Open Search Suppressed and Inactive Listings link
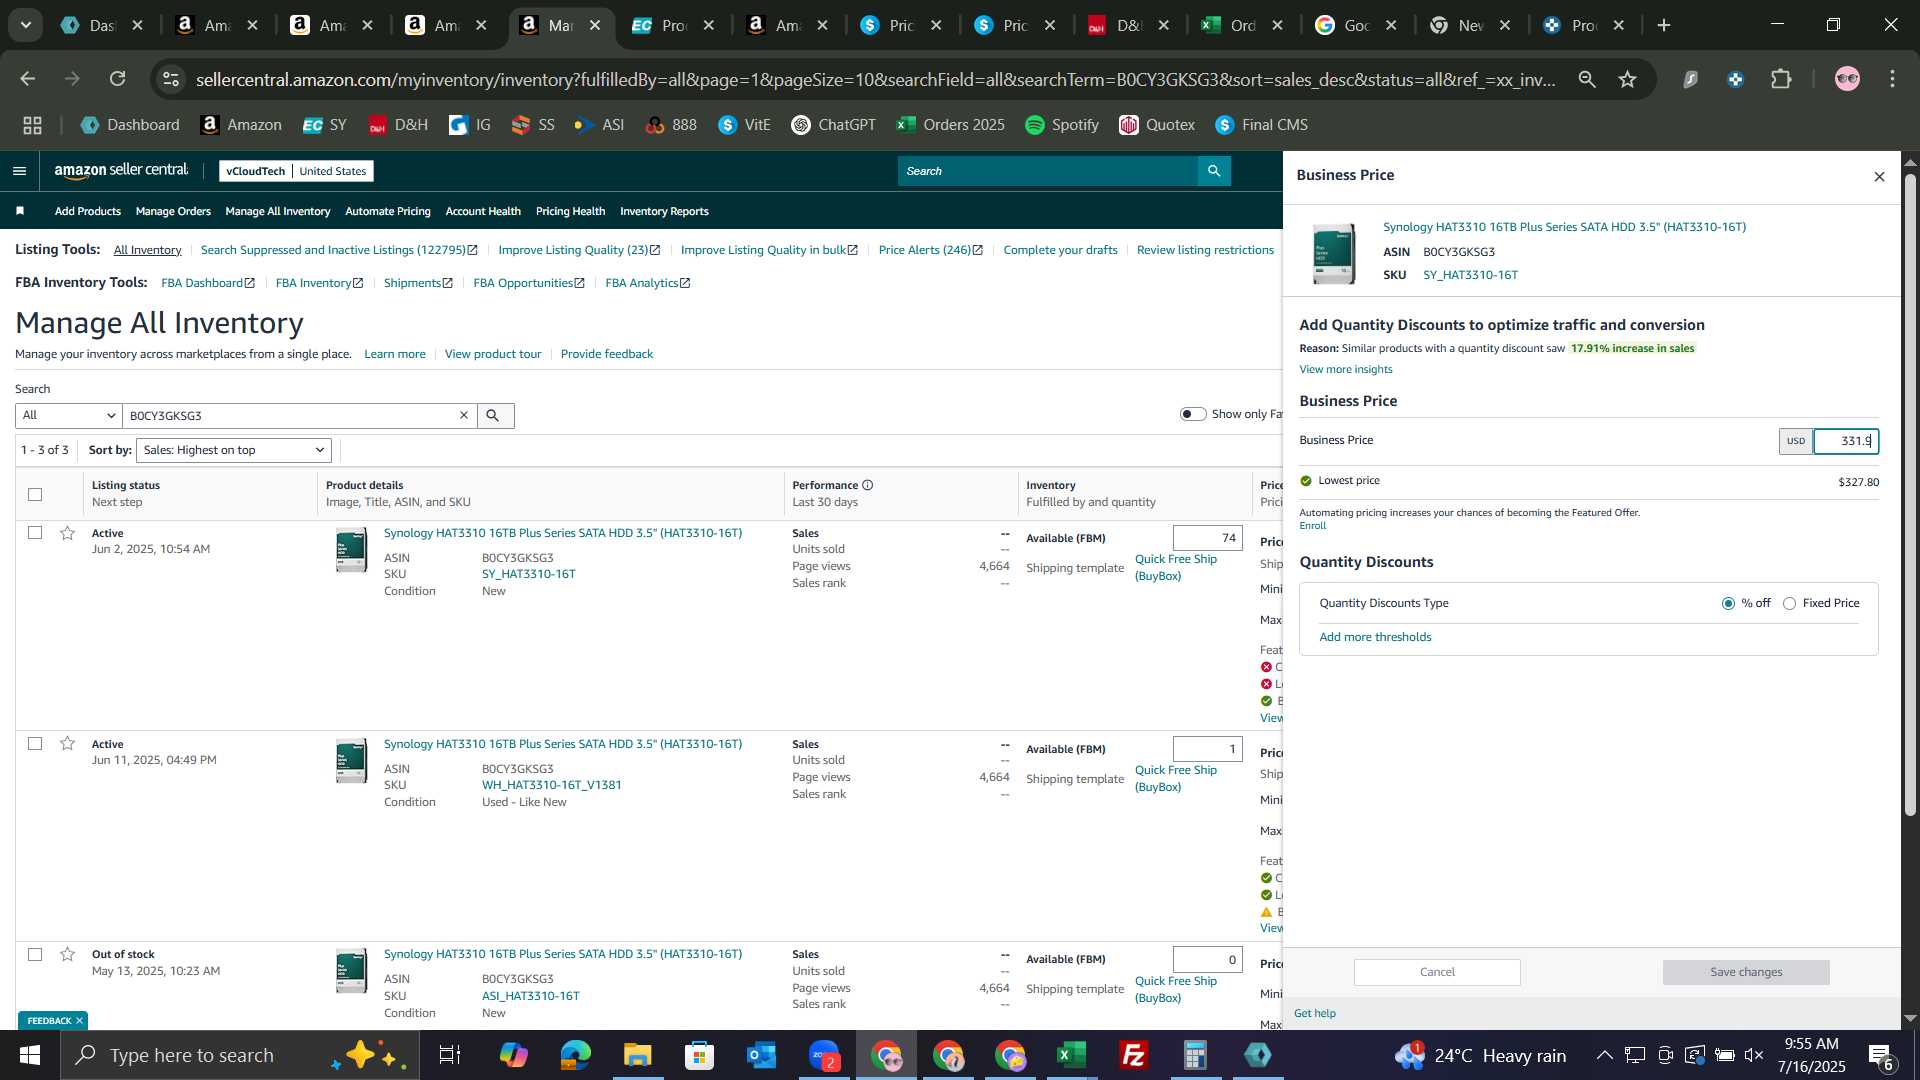1920x1080 pixels. click(339, 250)
